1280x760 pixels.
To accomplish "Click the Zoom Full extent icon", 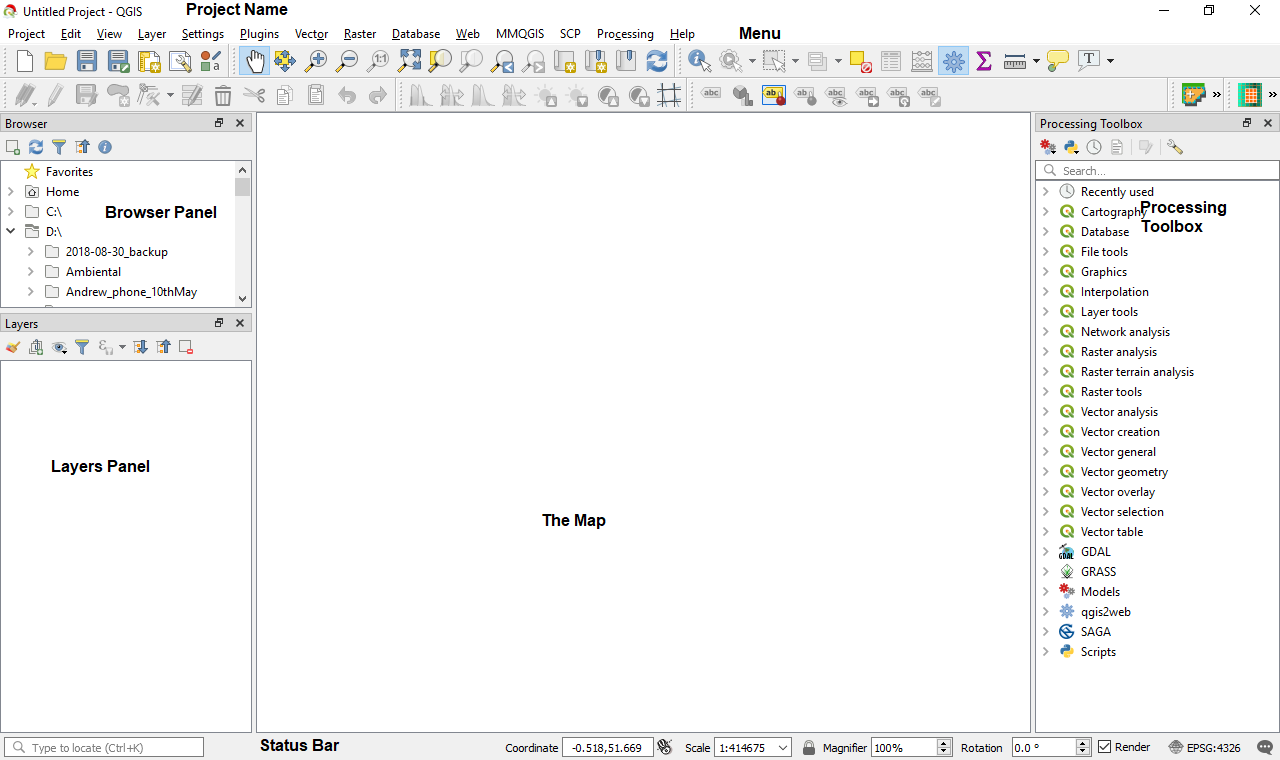I will pos(409,61).
